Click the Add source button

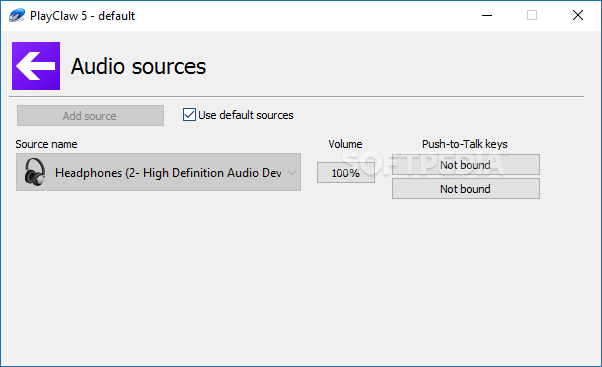tap(90, 116)
